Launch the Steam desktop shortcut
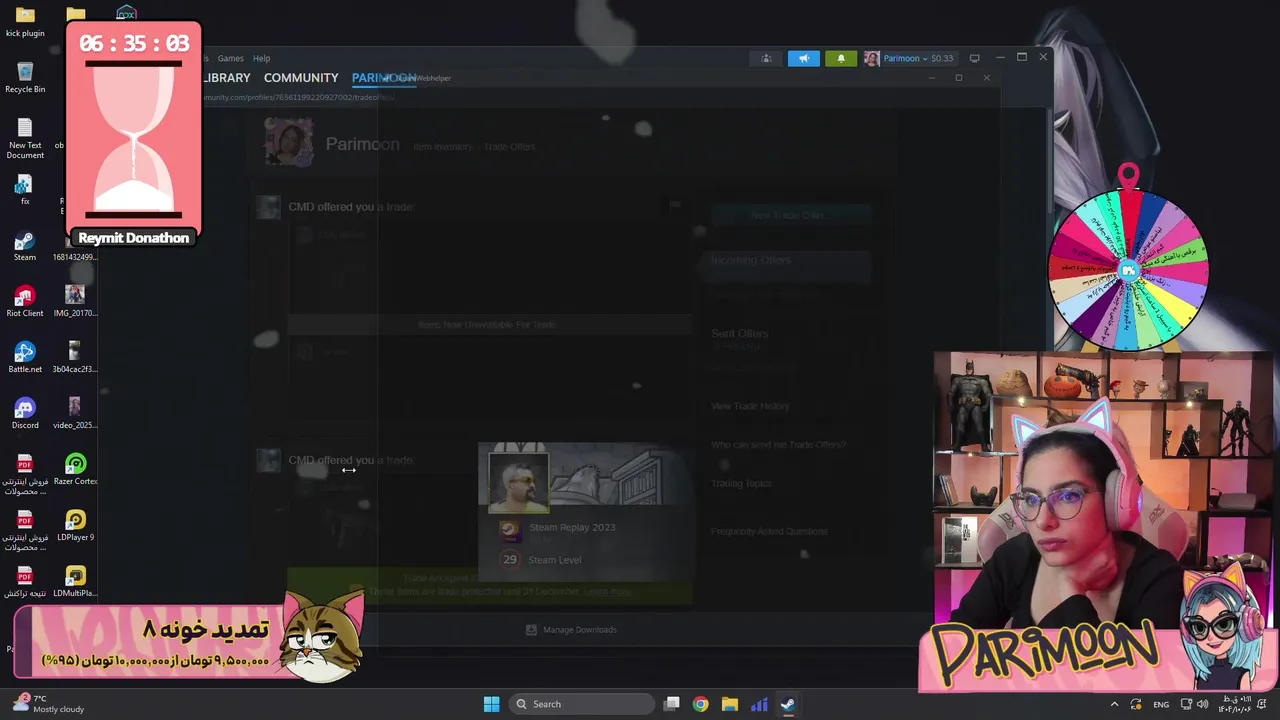 coord(25,246)
